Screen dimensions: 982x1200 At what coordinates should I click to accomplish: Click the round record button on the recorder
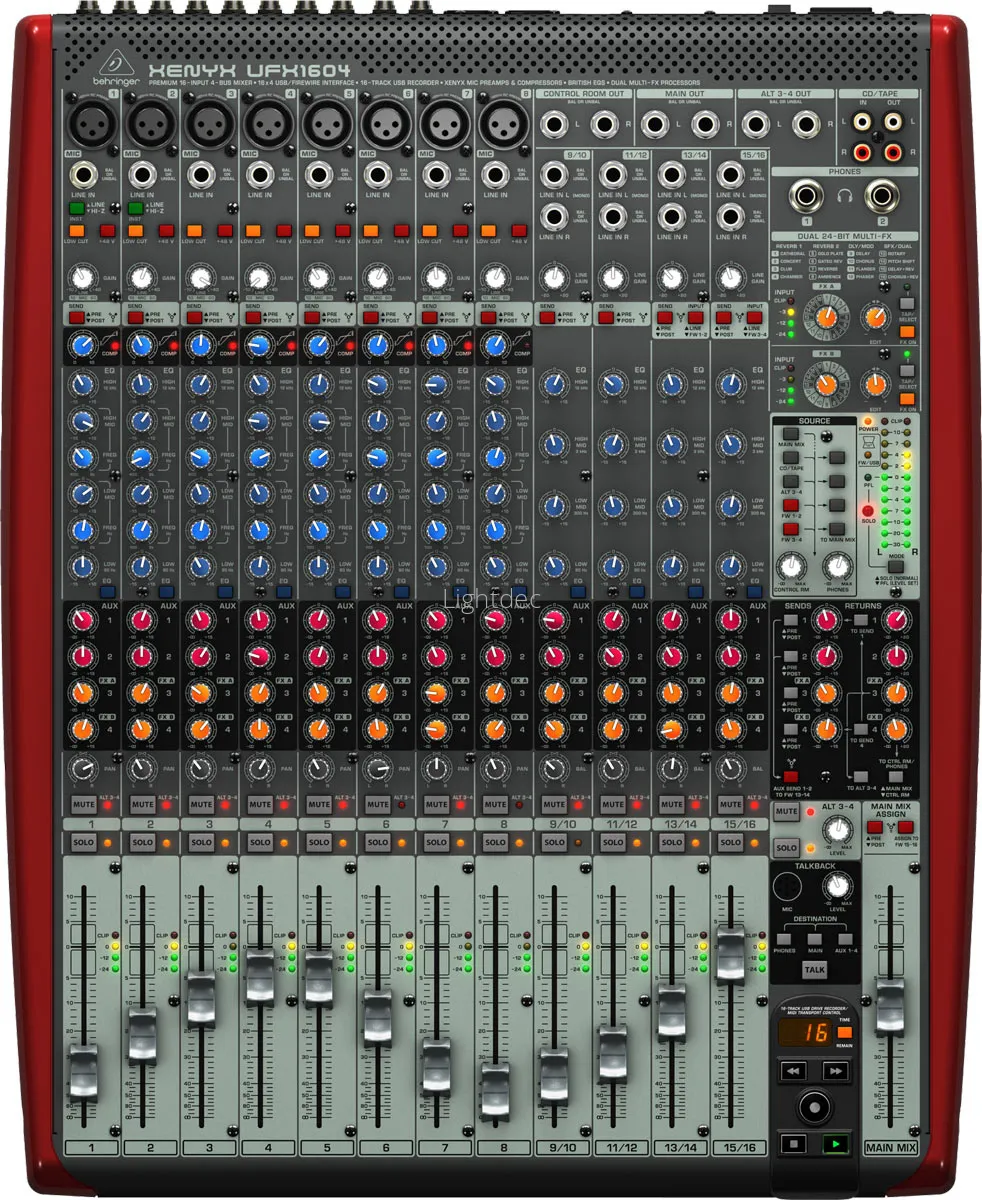[814, 1106]
